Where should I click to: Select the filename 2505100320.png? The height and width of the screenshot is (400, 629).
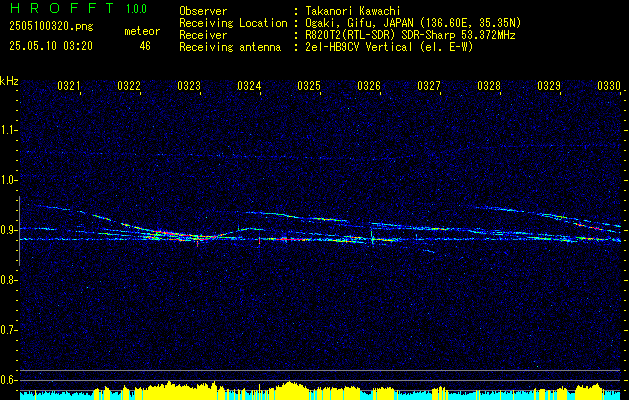pos(51,26)
